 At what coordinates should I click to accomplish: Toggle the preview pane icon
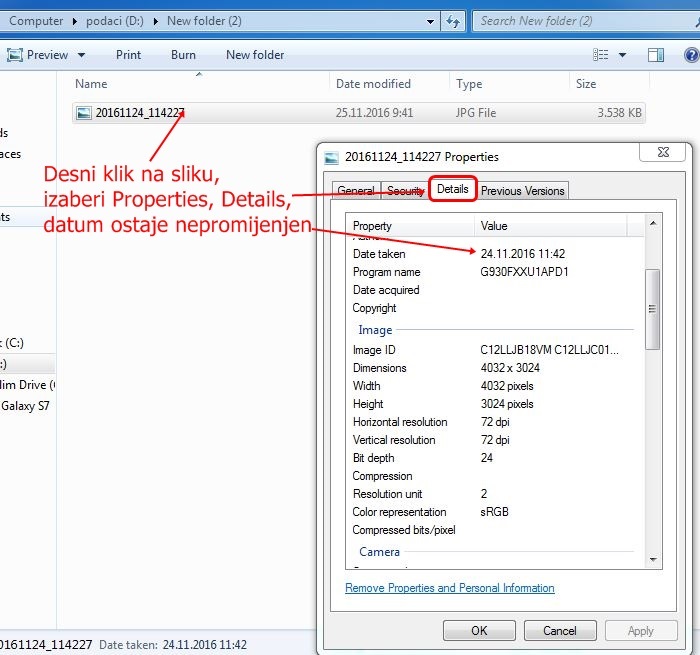pos(655,55)
